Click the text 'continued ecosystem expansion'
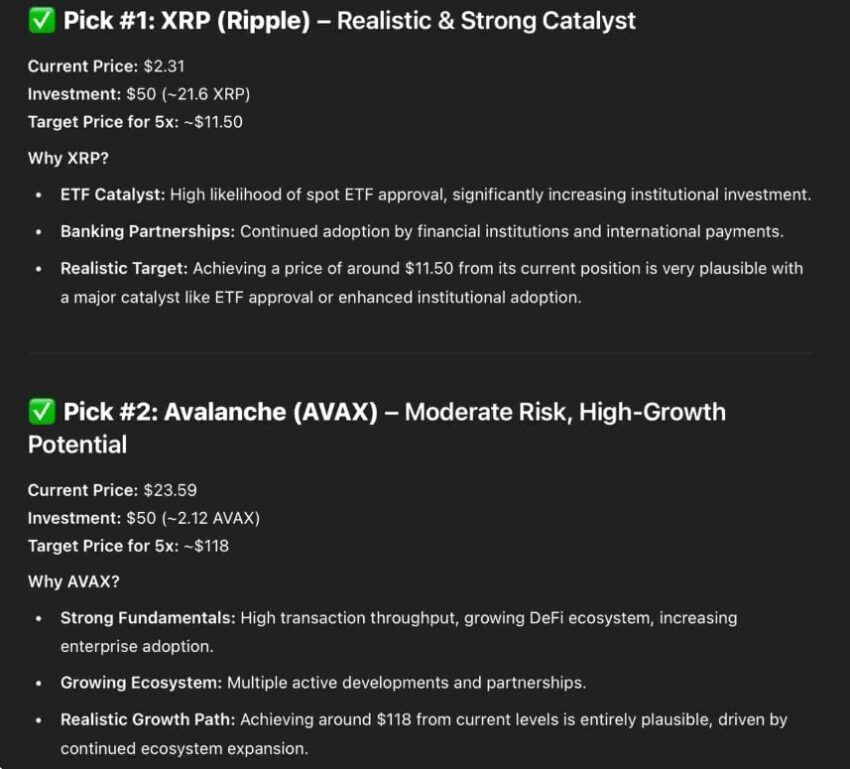 point(182,748)
